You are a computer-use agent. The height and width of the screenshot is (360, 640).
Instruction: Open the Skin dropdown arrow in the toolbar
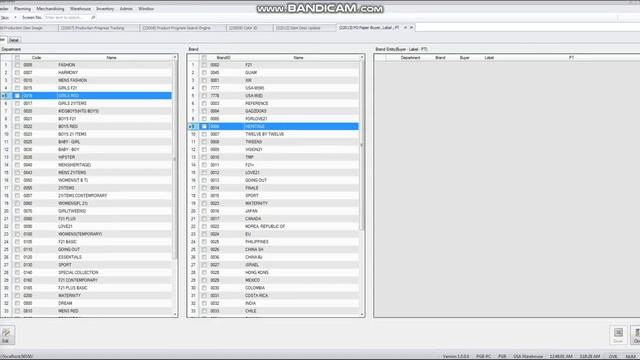tap(16, 18)
